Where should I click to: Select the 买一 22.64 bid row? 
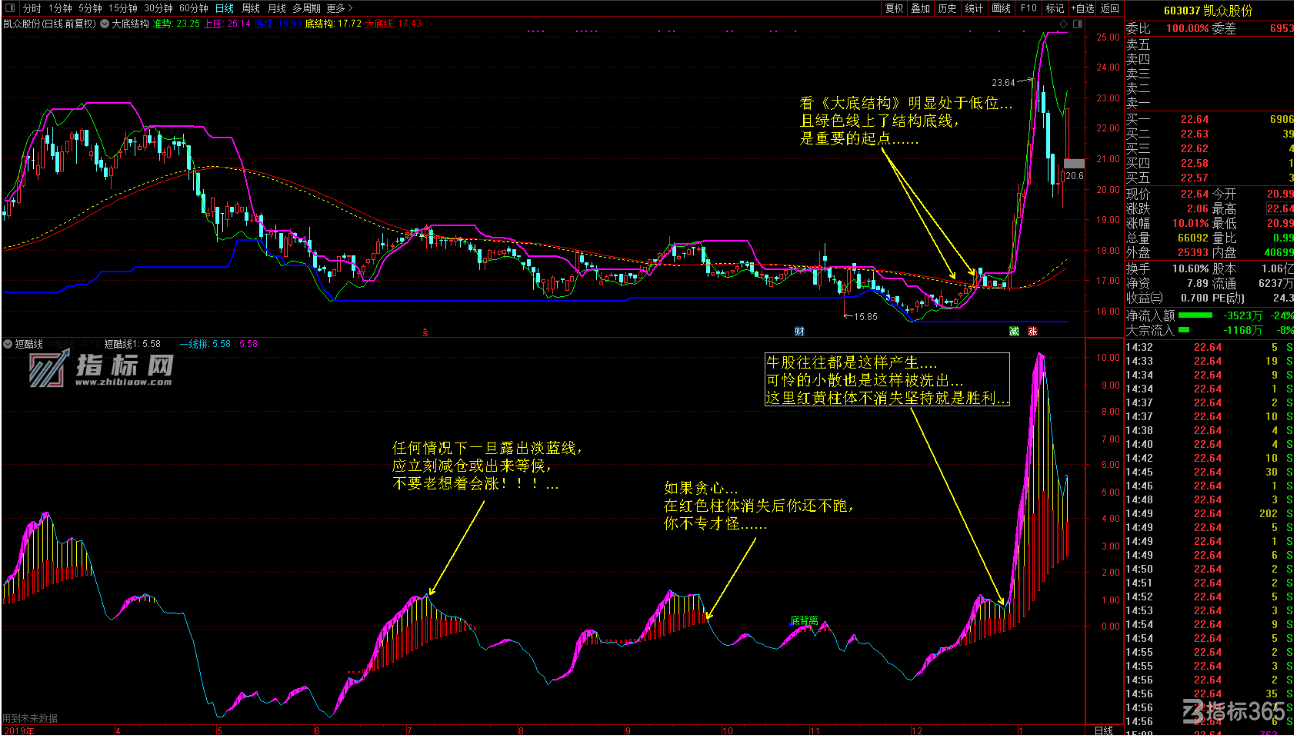point(1208,119)
